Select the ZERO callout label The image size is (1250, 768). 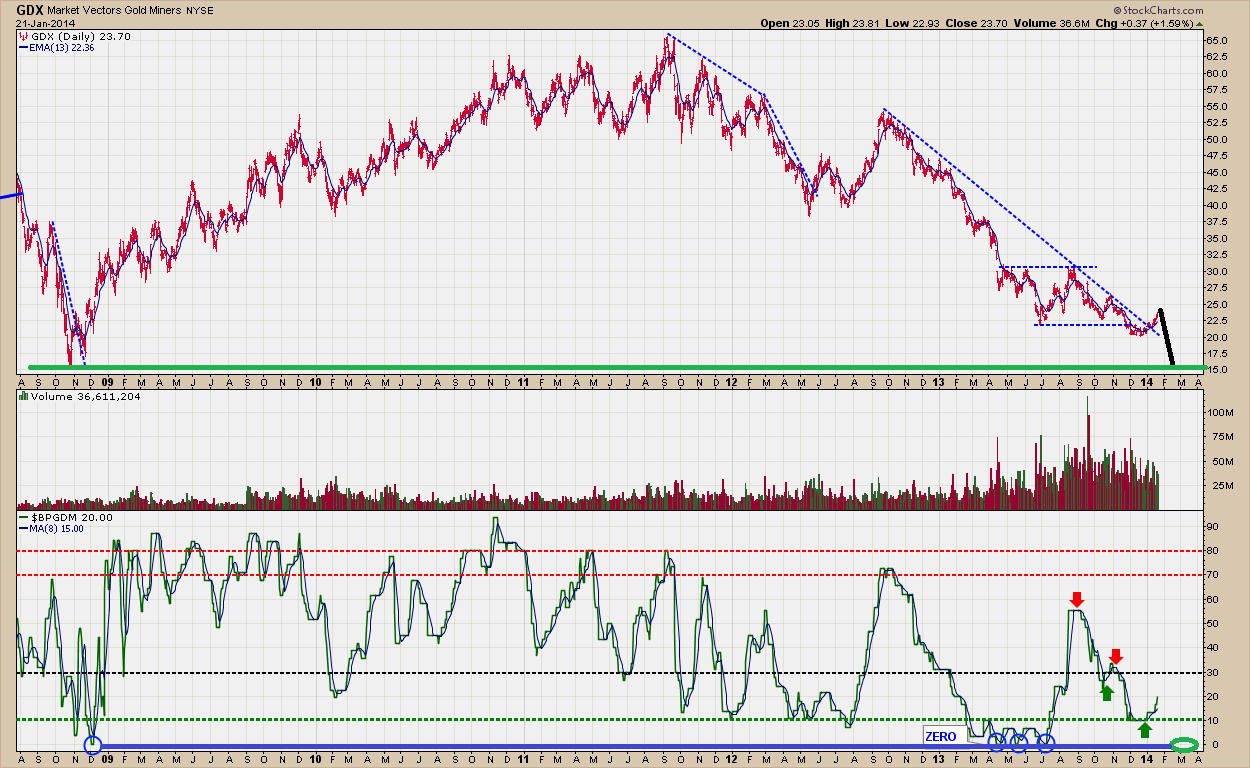click(x=941, y=736)
